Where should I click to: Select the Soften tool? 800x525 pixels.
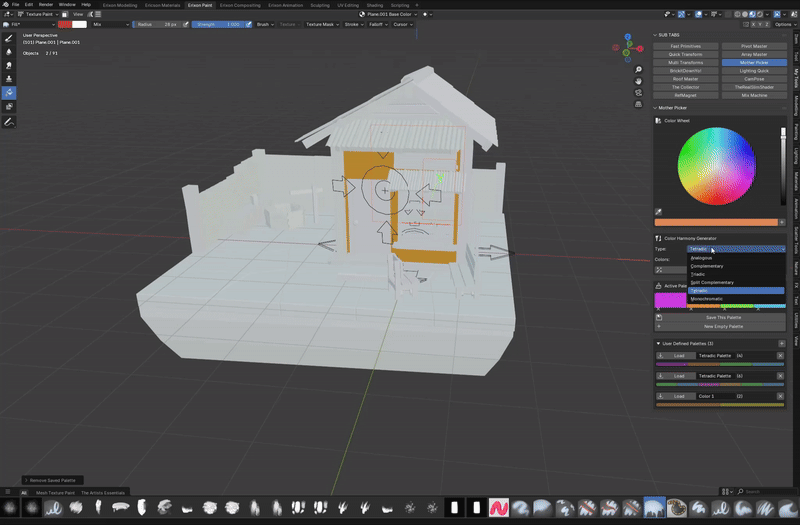9,52
